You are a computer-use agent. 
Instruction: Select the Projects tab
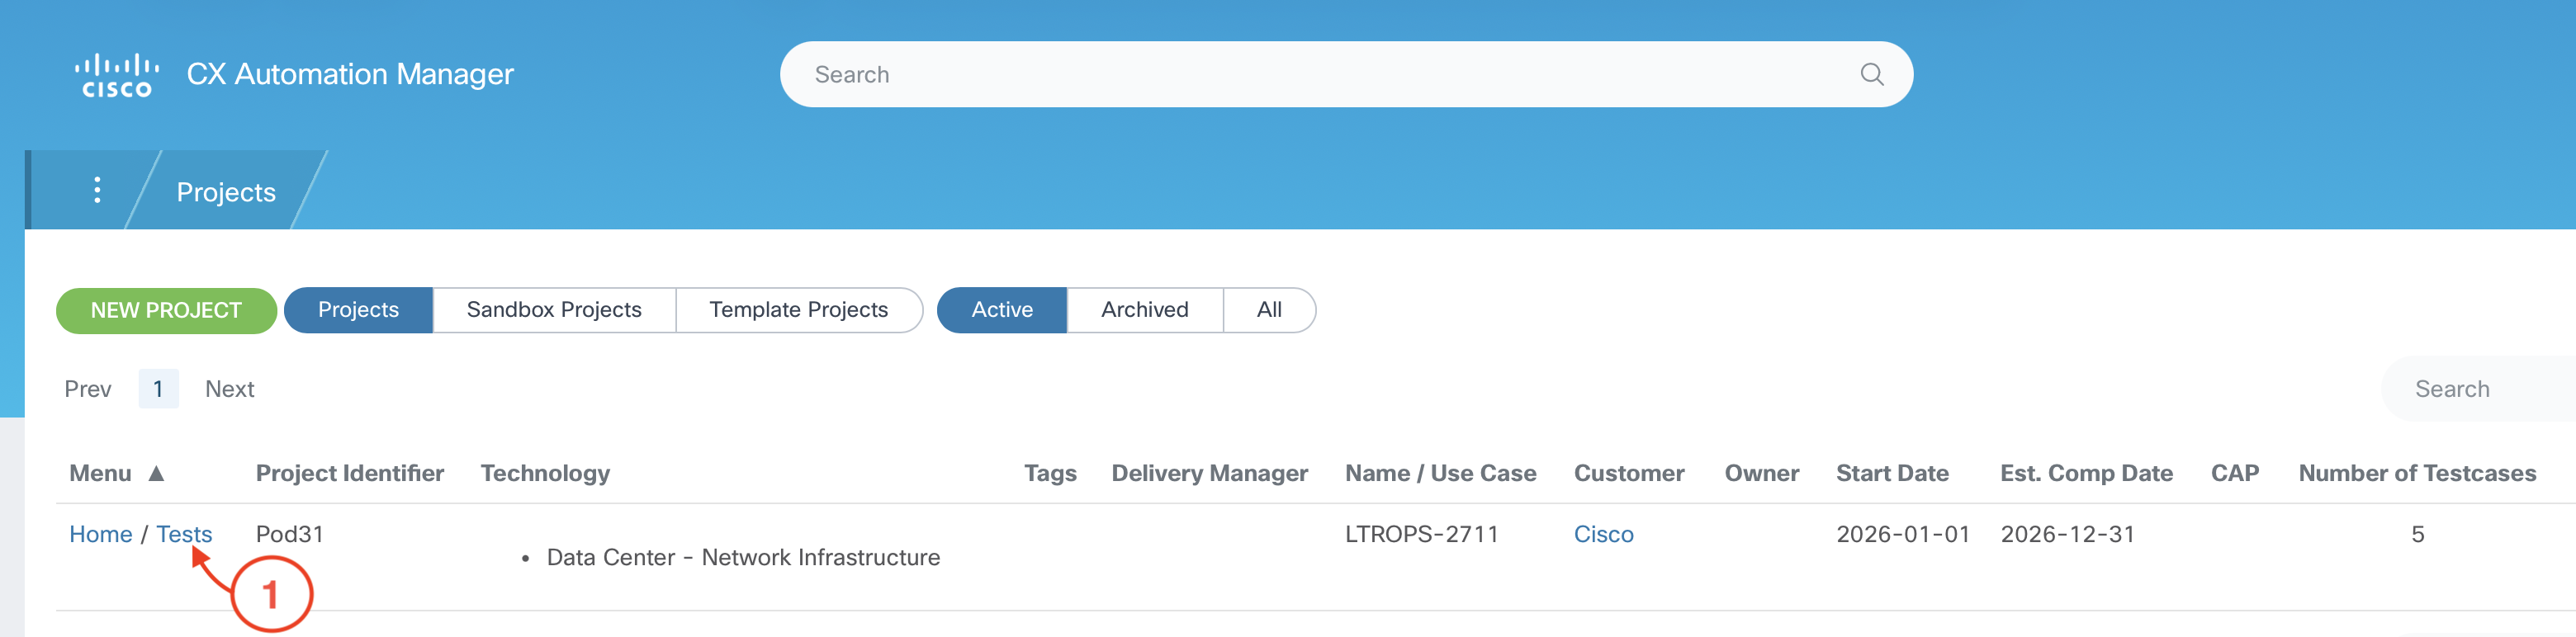(358, 310)
